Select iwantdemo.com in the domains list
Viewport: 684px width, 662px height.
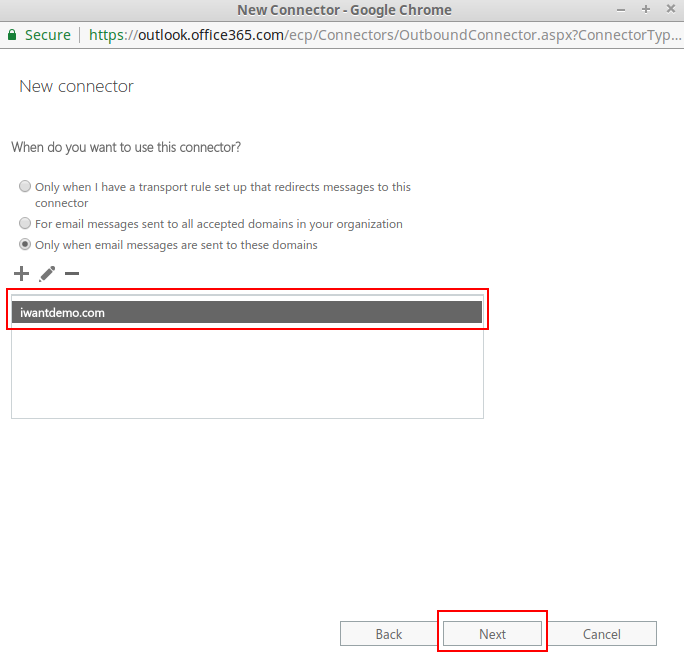coord(247,313)
